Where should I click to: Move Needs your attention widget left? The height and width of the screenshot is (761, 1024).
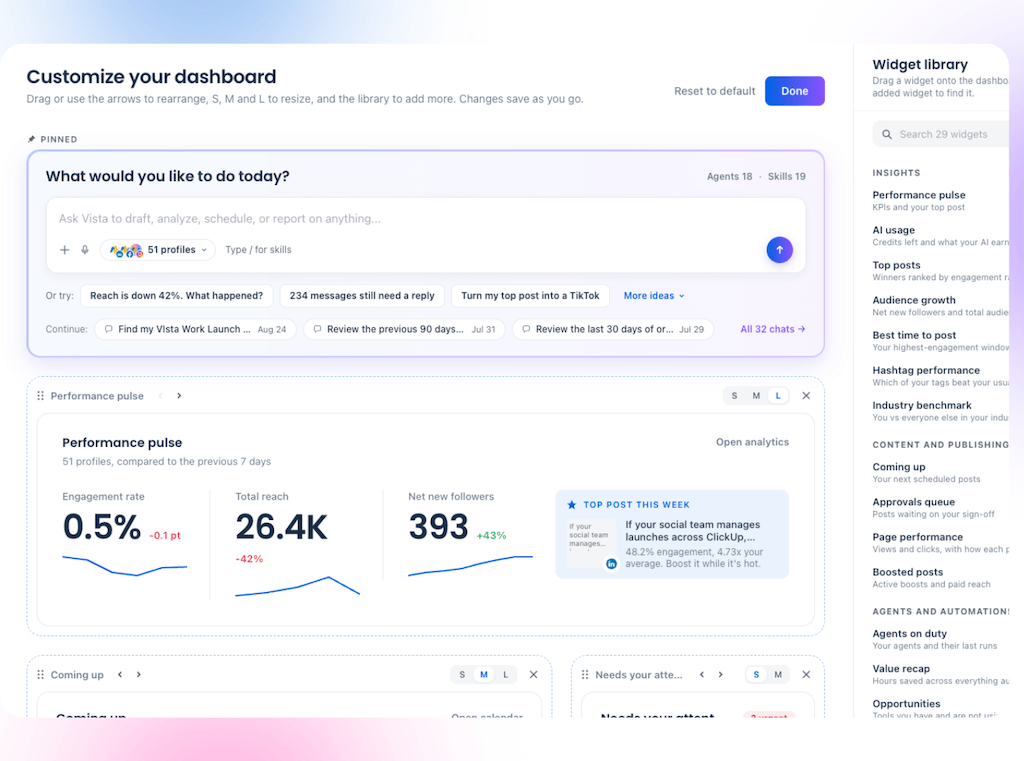click(702, 675)
